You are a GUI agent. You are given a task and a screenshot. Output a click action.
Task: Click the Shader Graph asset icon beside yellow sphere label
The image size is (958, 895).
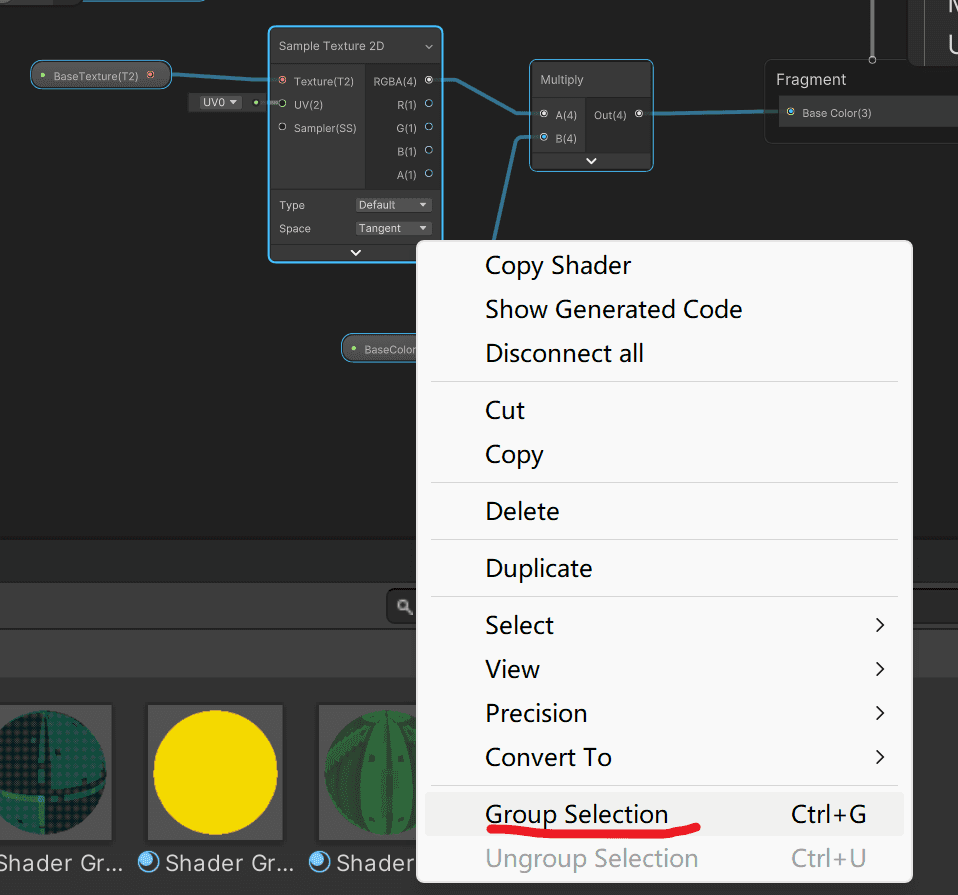point(148,862)
